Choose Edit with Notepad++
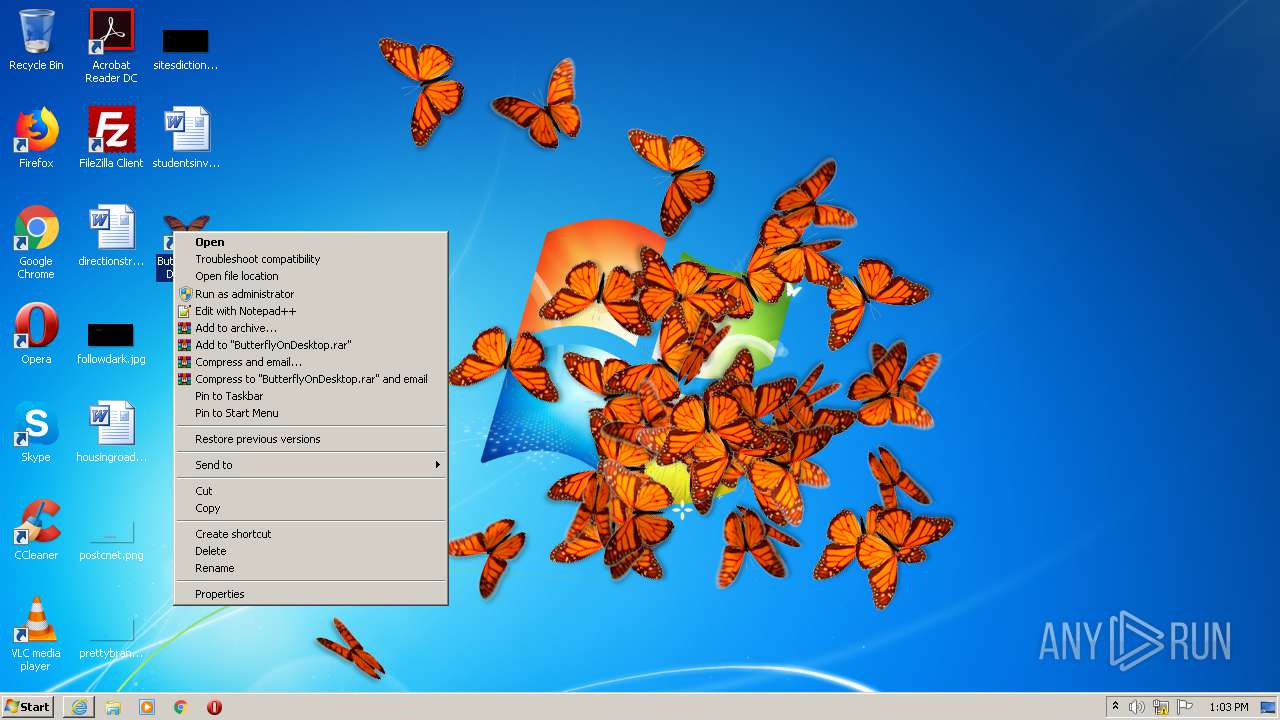The height and width of the screenshot is (720, 1280). tap(311, 311)
